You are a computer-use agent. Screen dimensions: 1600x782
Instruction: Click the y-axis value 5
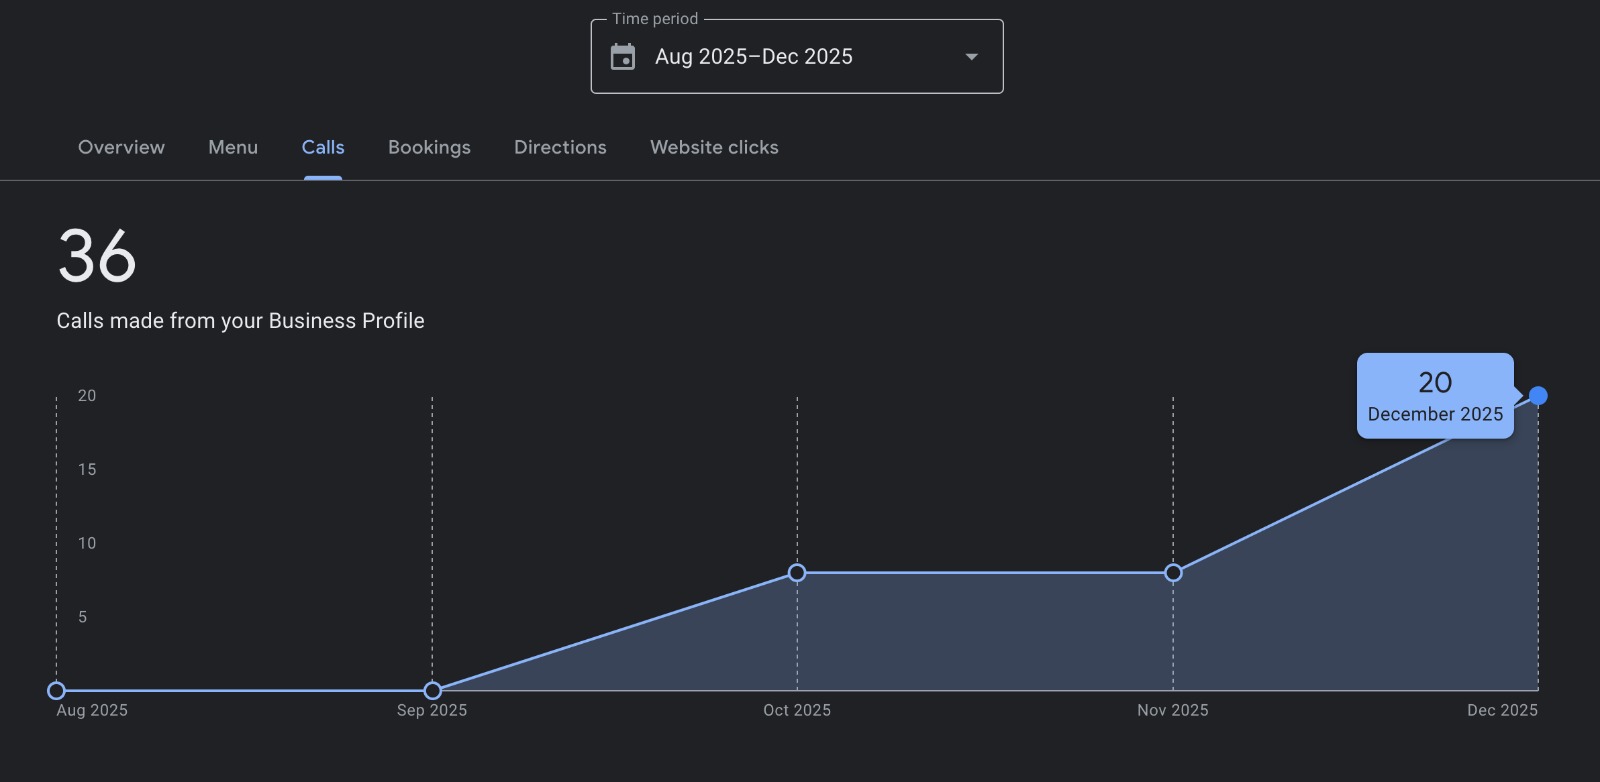(83, 618)
